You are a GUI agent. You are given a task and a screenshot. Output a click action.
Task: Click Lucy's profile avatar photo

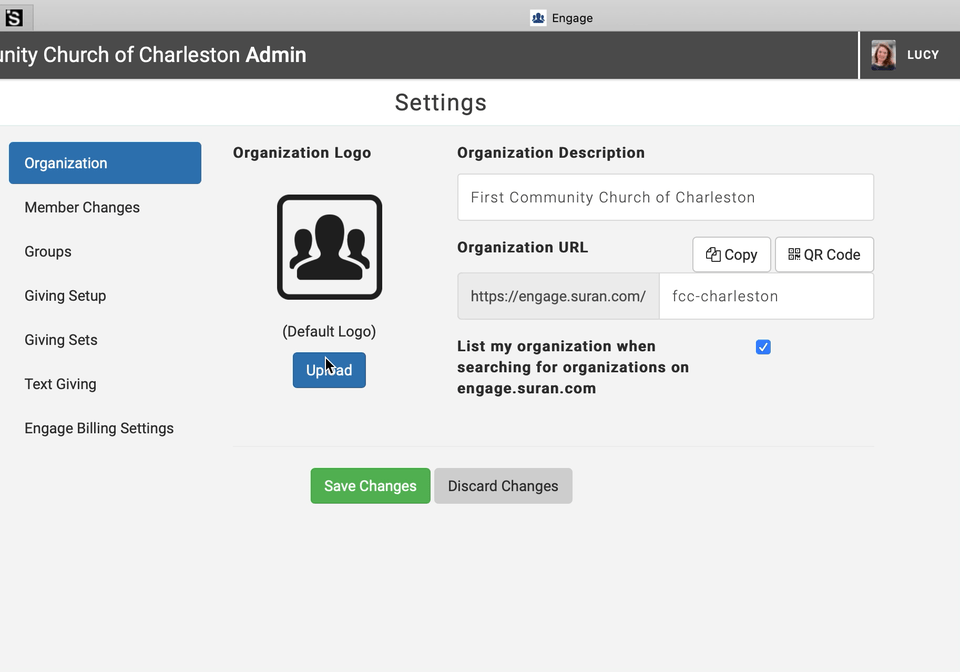tap(883, 55)
